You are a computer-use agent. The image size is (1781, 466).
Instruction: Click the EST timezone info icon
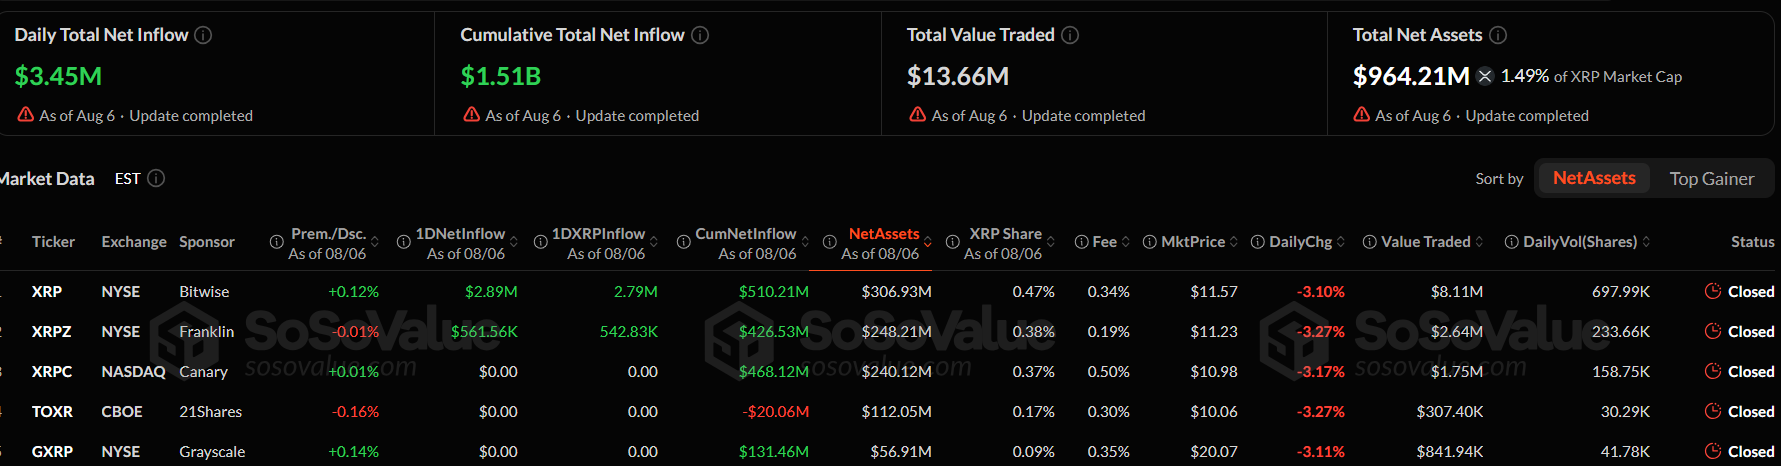point(156,178)
